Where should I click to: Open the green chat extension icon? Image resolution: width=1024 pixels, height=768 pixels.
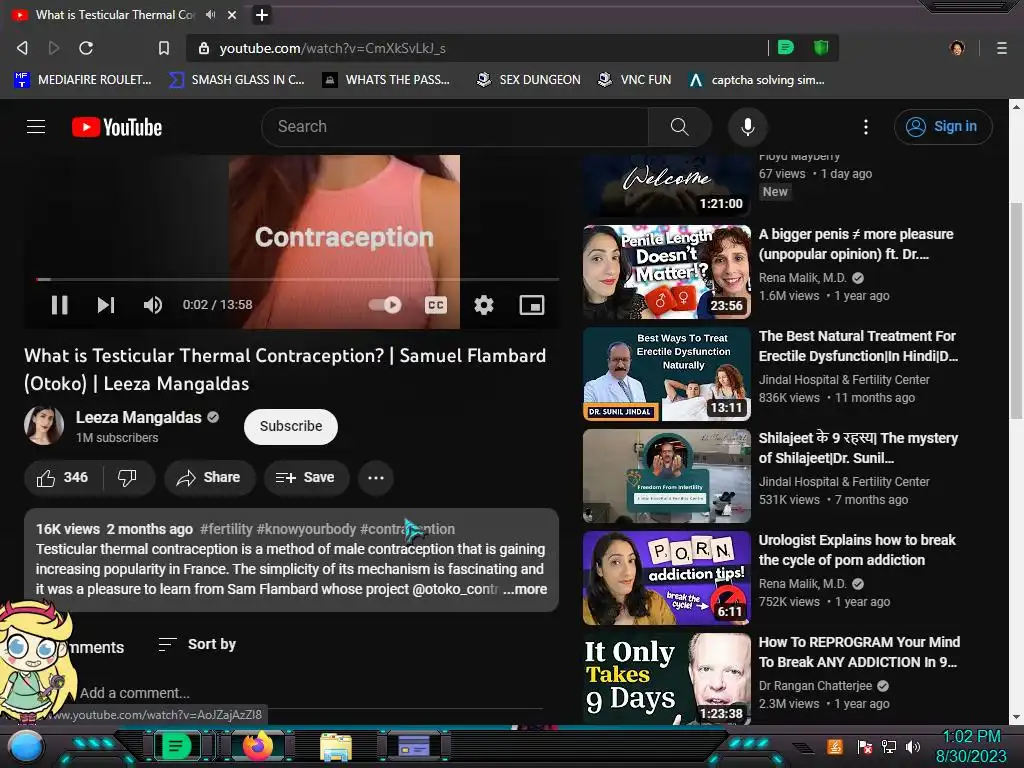tap(786, 48)
